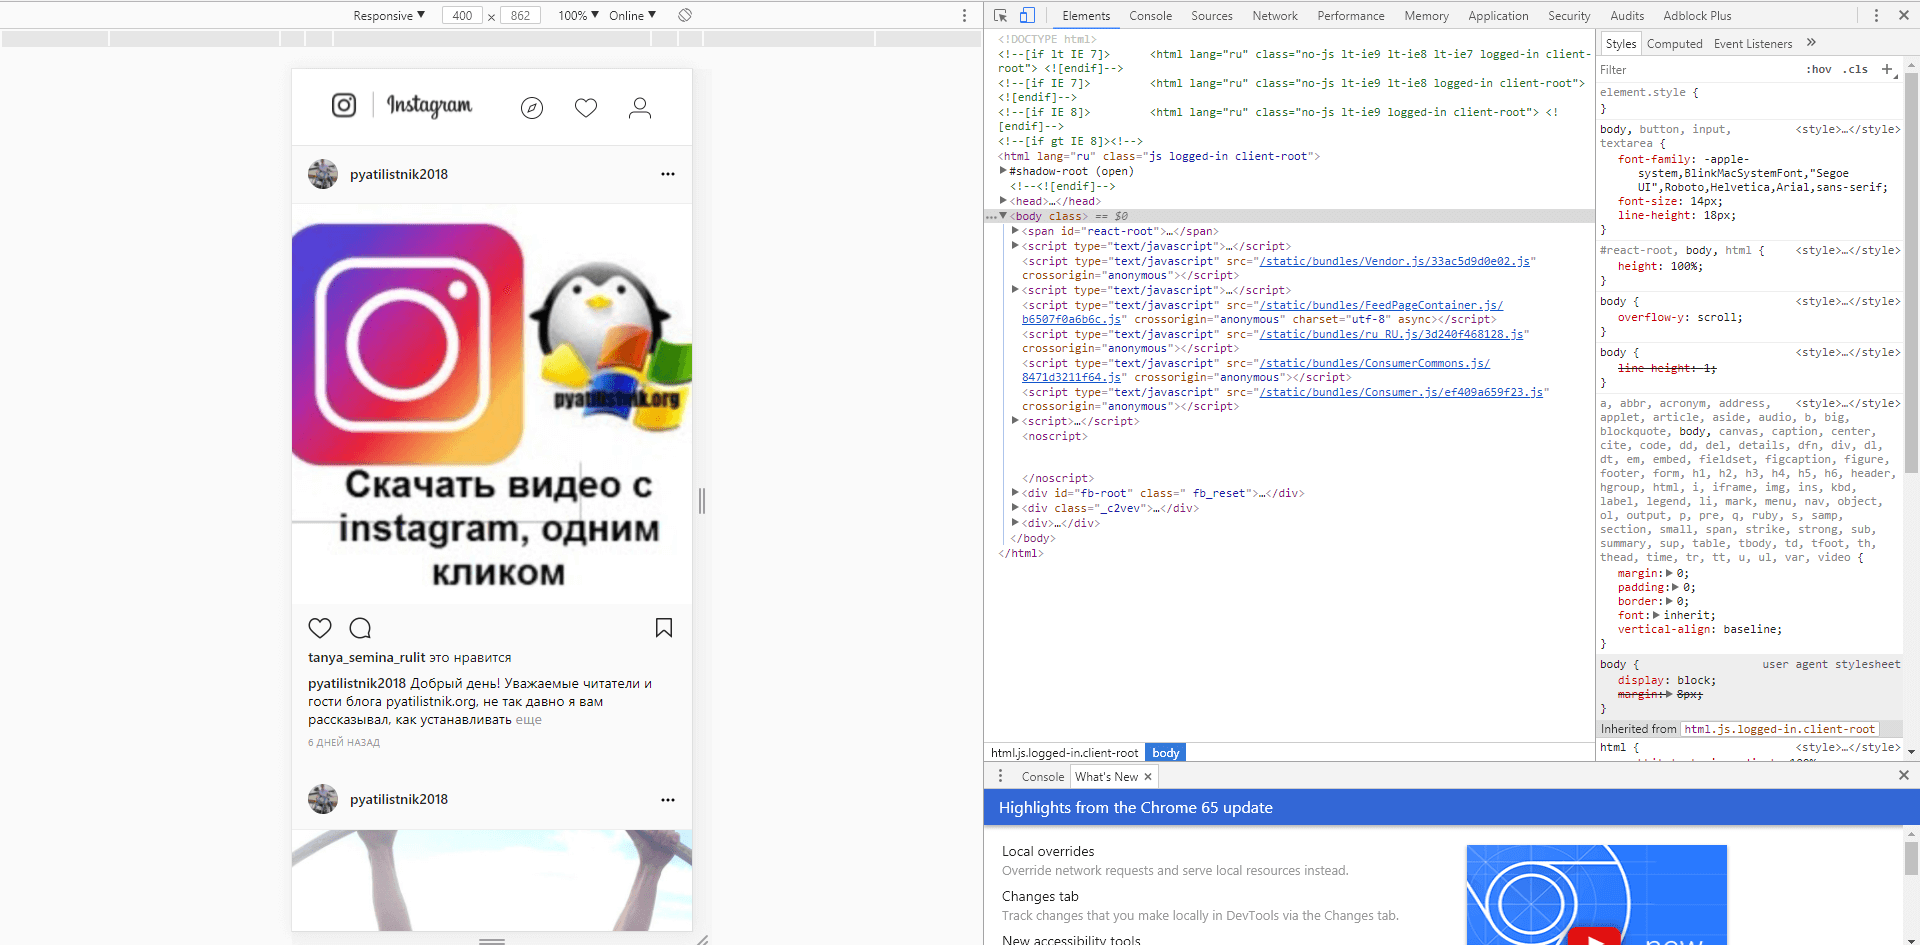Open drawer menu next to Console tab
The image size is (1920, 945).
pyautogui.click(x=1000, y=776)
